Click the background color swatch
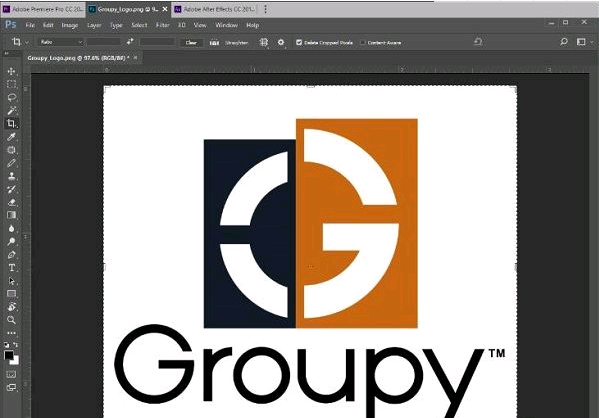The width and height of the screenshot is (599, 418). point(16,361)
